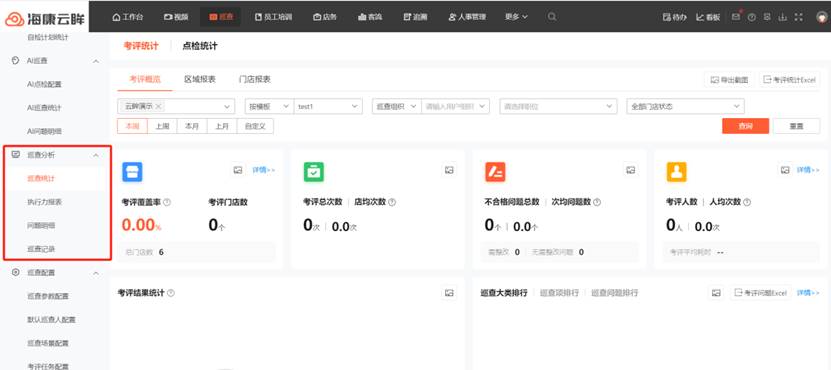Save screenshot of 考评总次数 card

coord(449,170)
